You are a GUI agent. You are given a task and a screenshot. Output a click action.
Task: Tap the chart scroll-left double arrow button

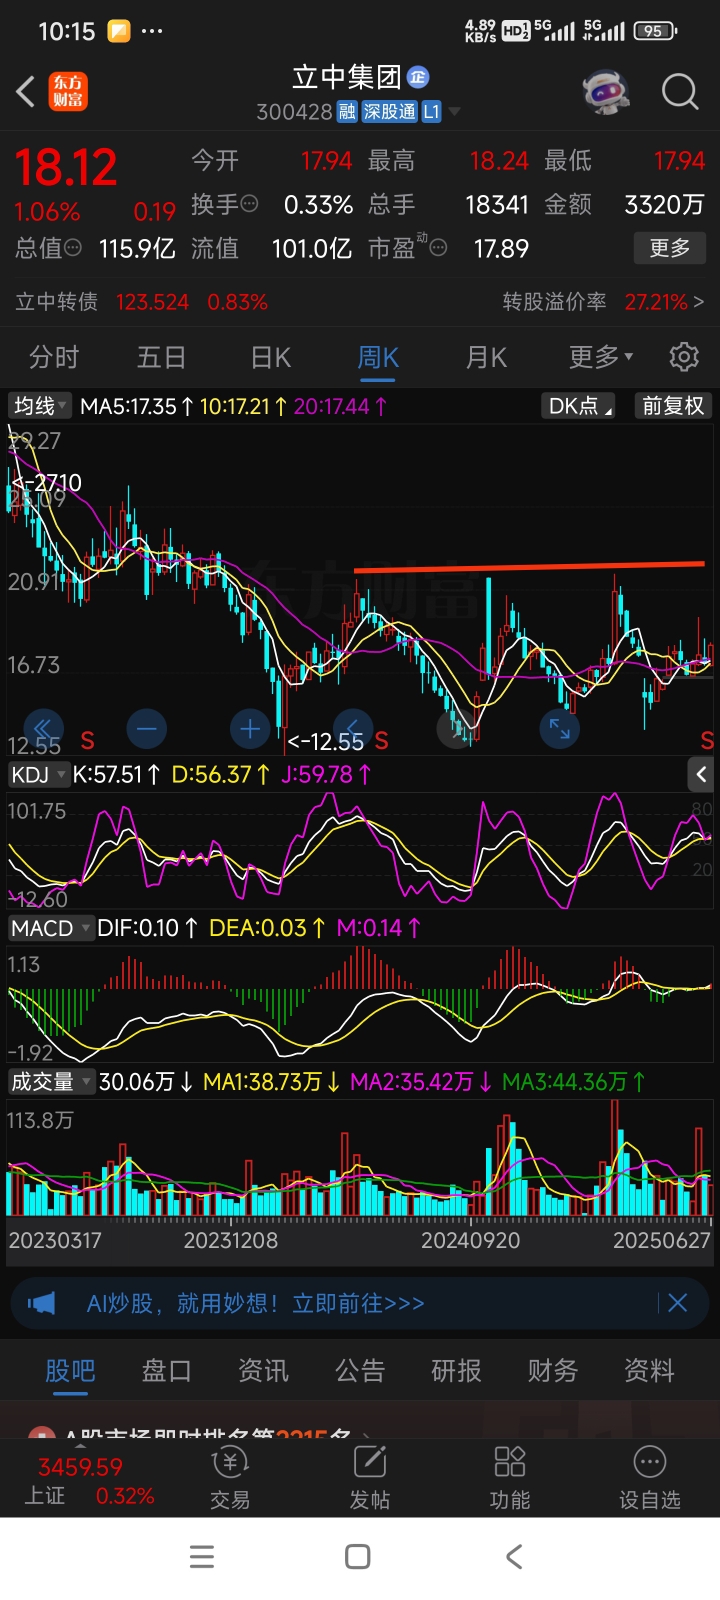pyautogui.click(x=43, y=729)
